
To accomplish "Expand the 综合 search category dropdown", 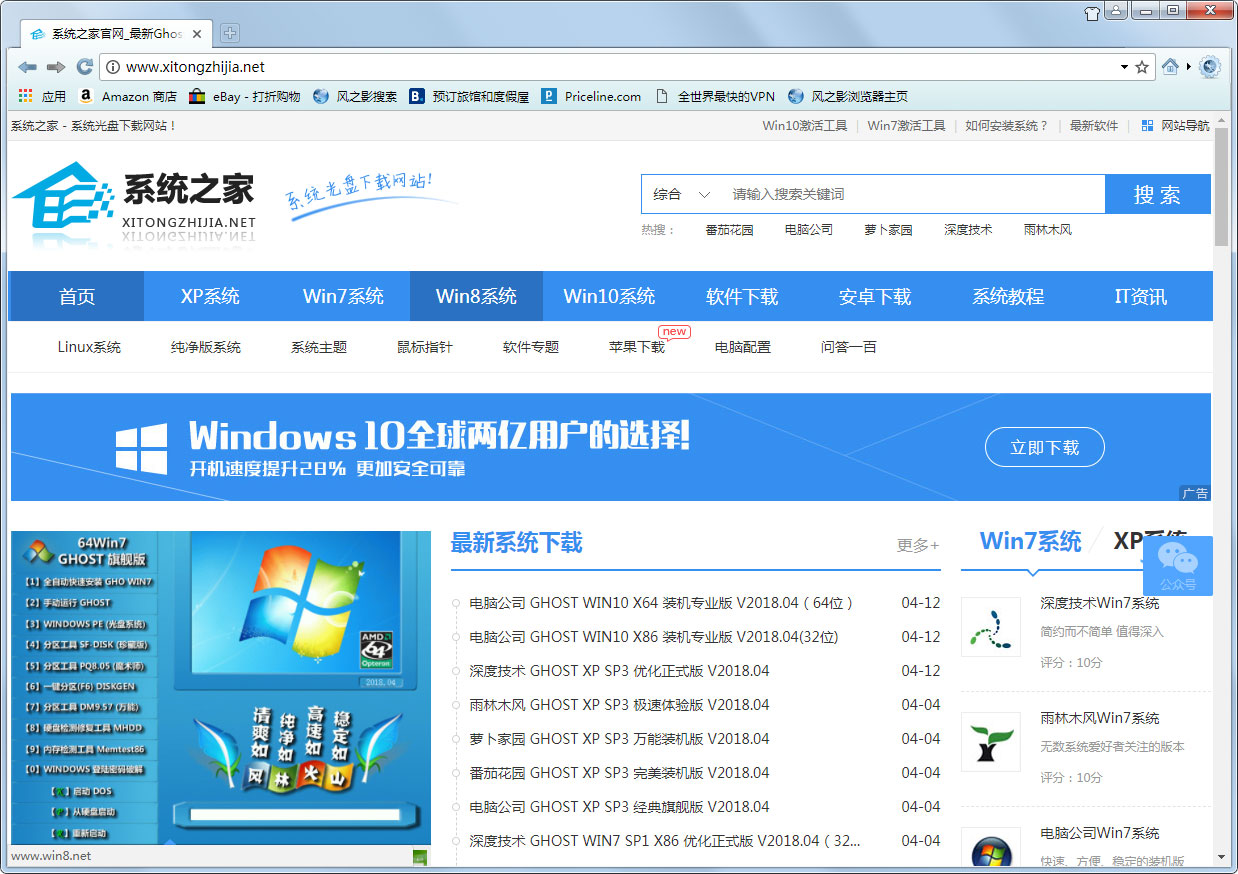I will pyautogui.click(x=682, y=194).
